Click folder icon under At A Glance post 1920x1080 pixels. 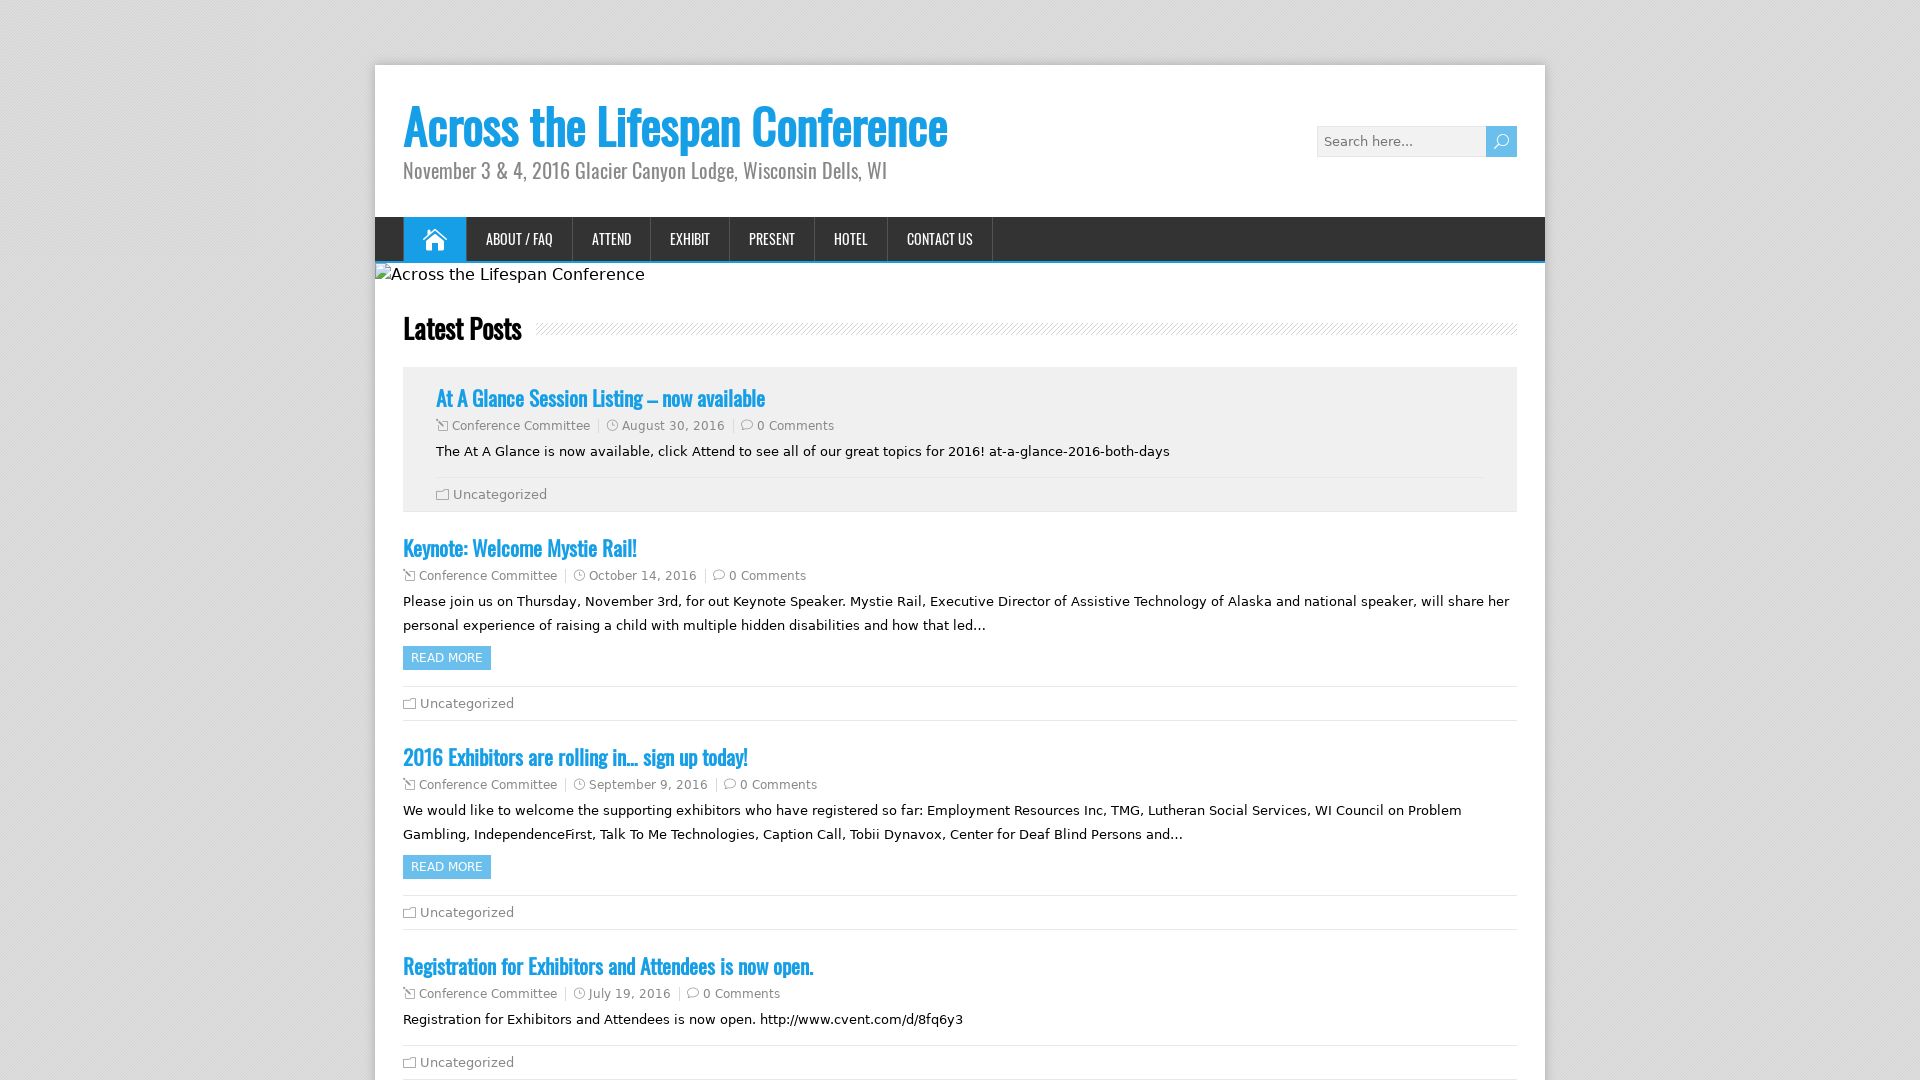442,495
